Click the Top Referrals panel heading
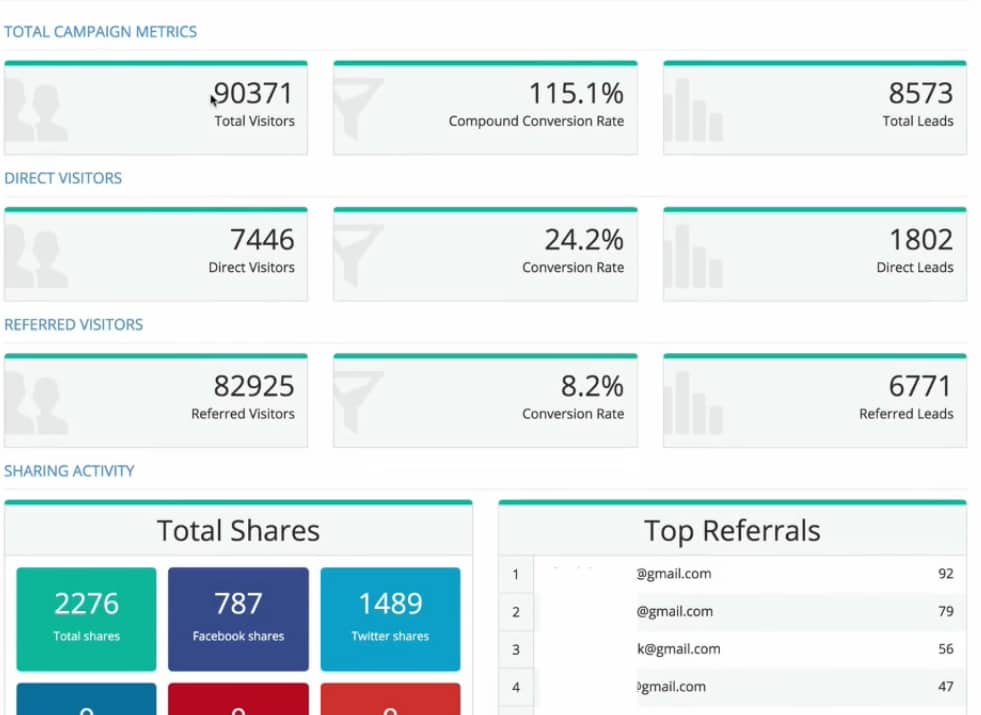Image resolution: width=981 pixels, height=715 pixels. 732,531
